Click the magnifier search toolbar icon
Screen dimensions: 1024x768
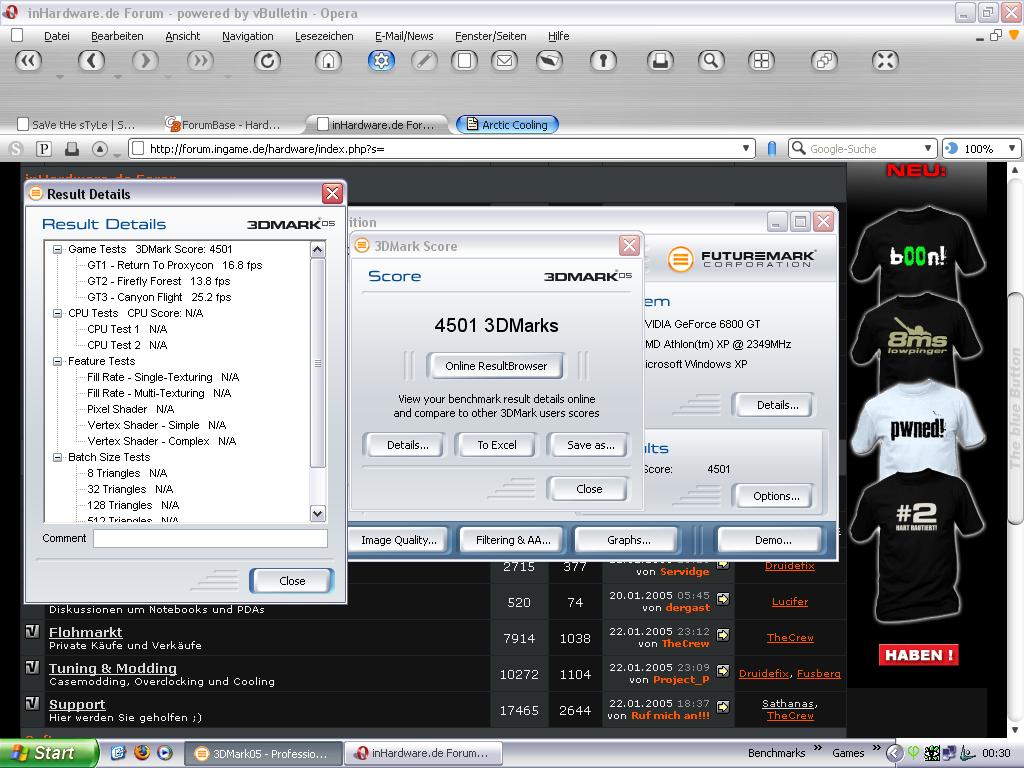click(x=711, y=61)
